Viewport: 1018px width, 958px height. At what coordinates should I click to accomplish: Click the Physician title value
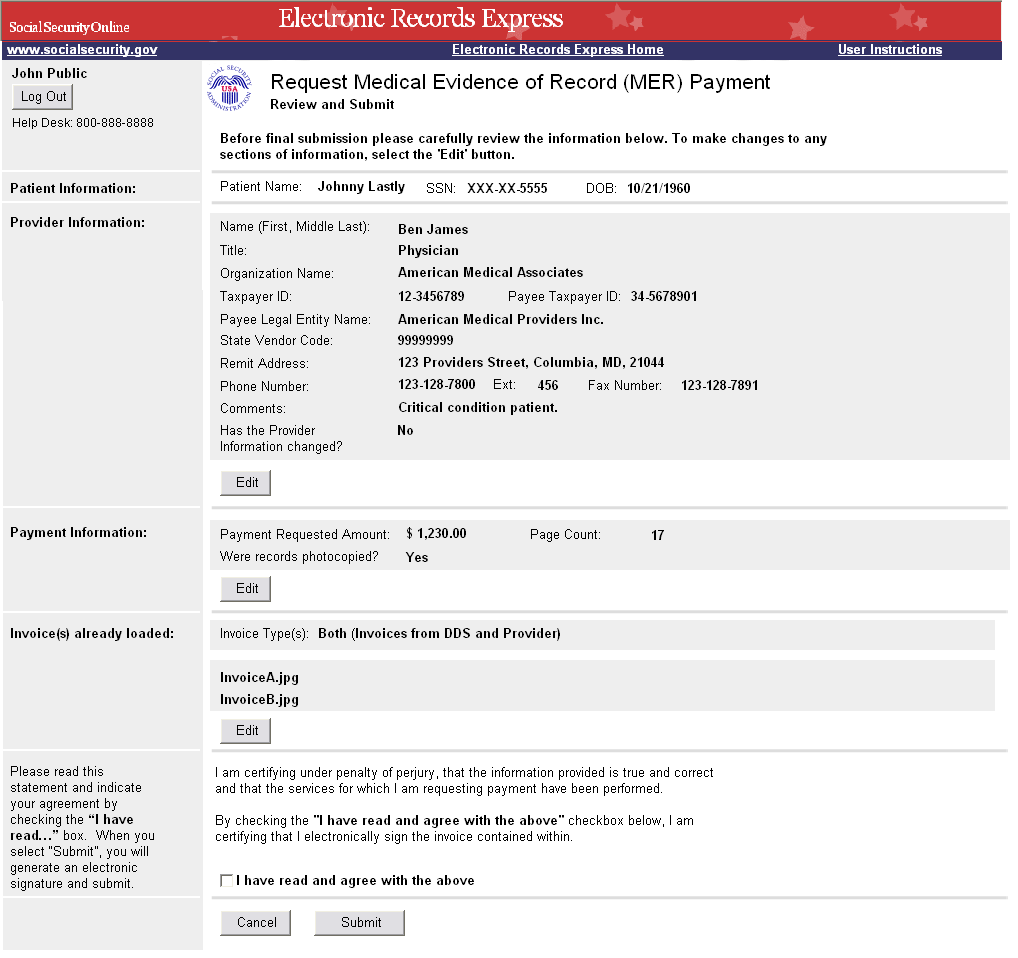428,251
